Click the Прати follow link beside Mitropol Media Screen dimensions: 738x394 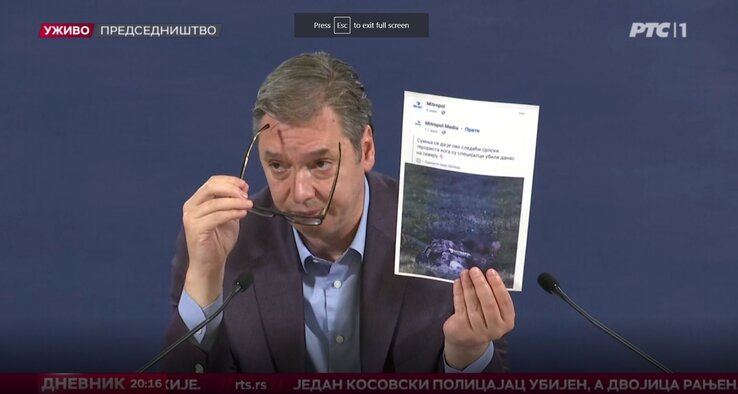[472, 129]
